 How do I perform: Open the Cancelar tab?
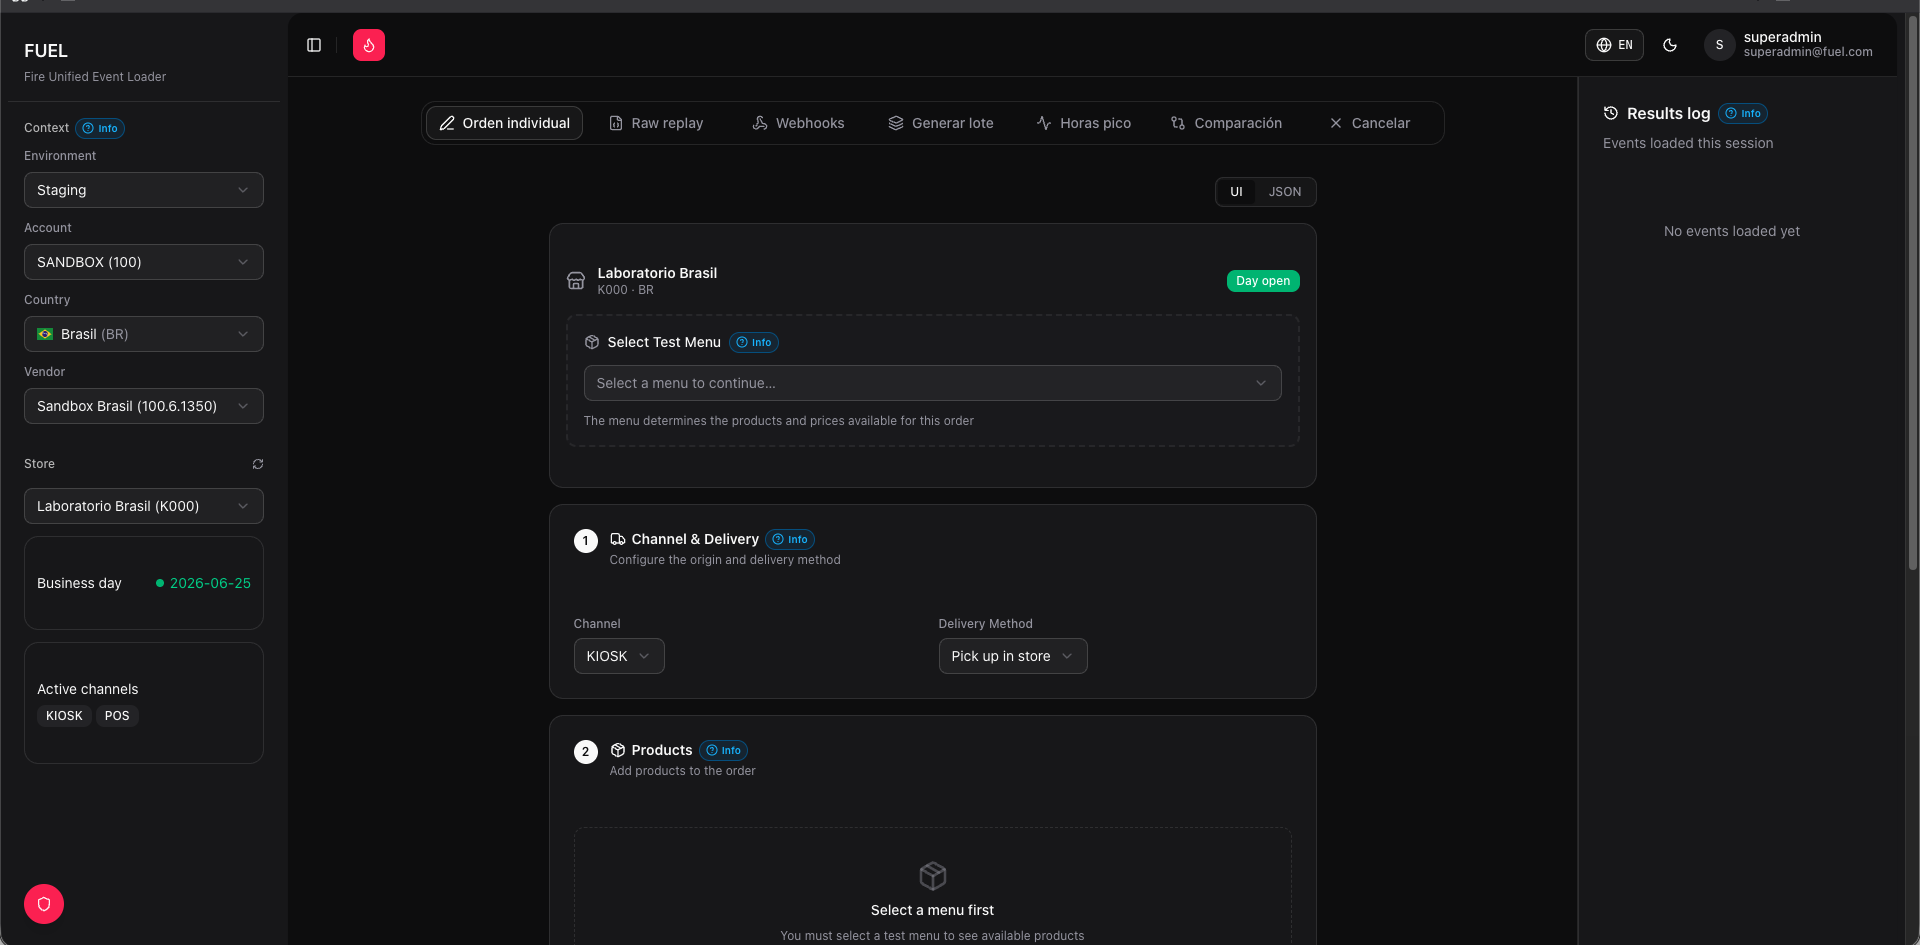click(x=1370, y=123)
